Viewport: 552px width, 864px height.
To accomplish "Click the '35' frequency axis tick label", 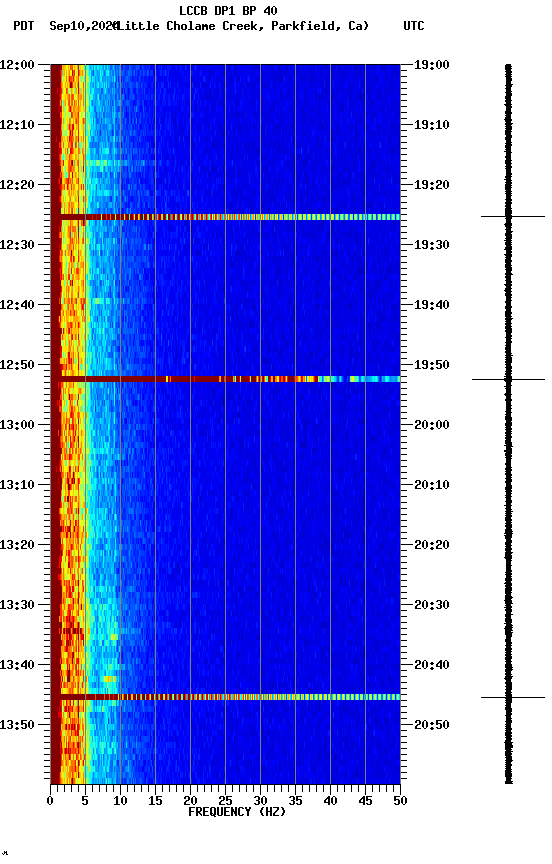I will (x=295, y=801).
